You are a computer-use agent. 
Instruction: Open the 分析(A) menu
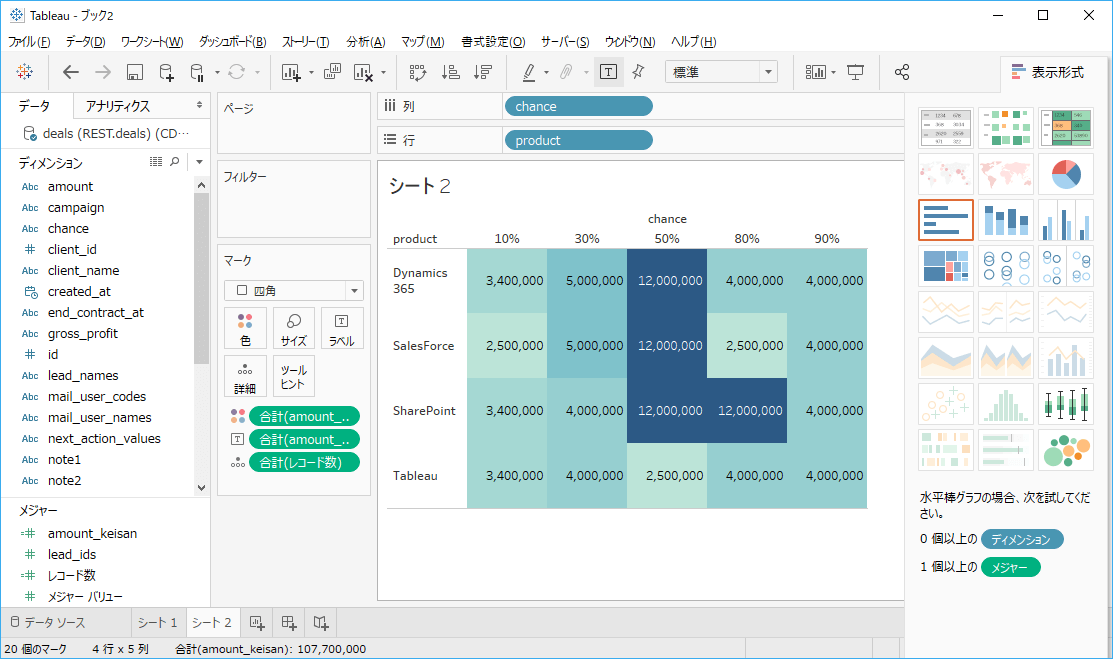[366, 41]
